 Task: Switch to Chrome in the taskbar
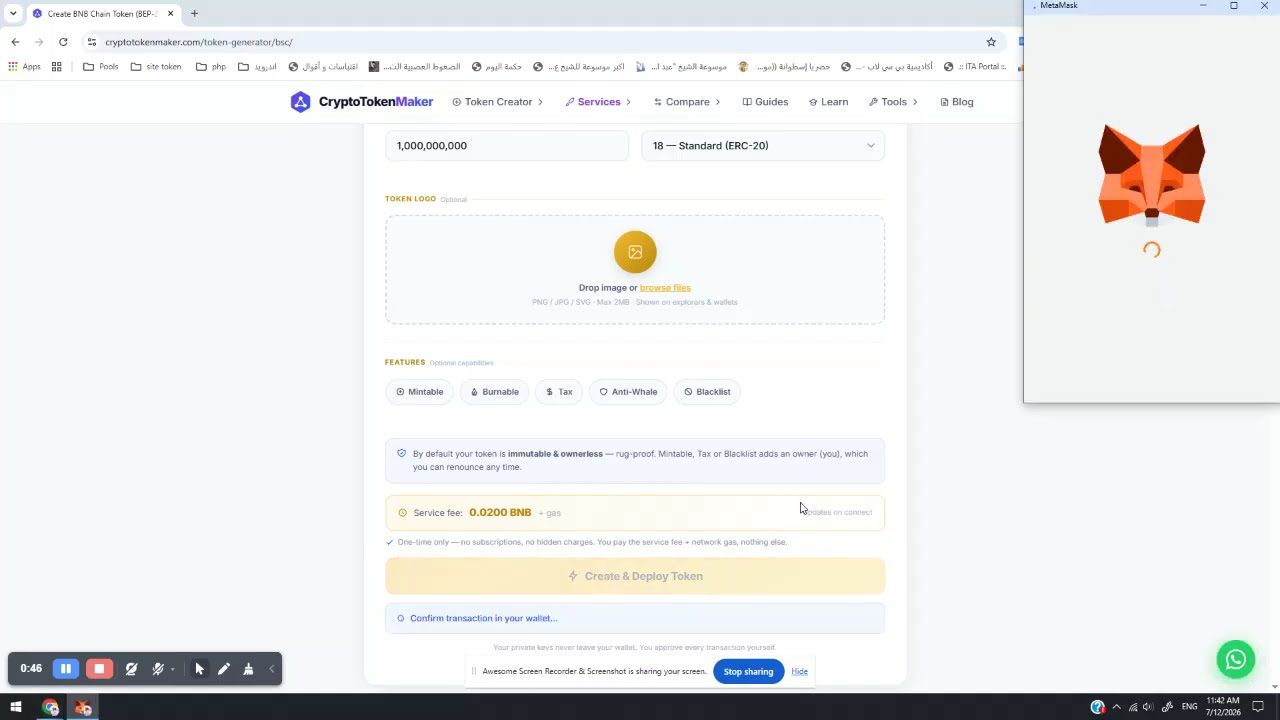click(50, 708)
